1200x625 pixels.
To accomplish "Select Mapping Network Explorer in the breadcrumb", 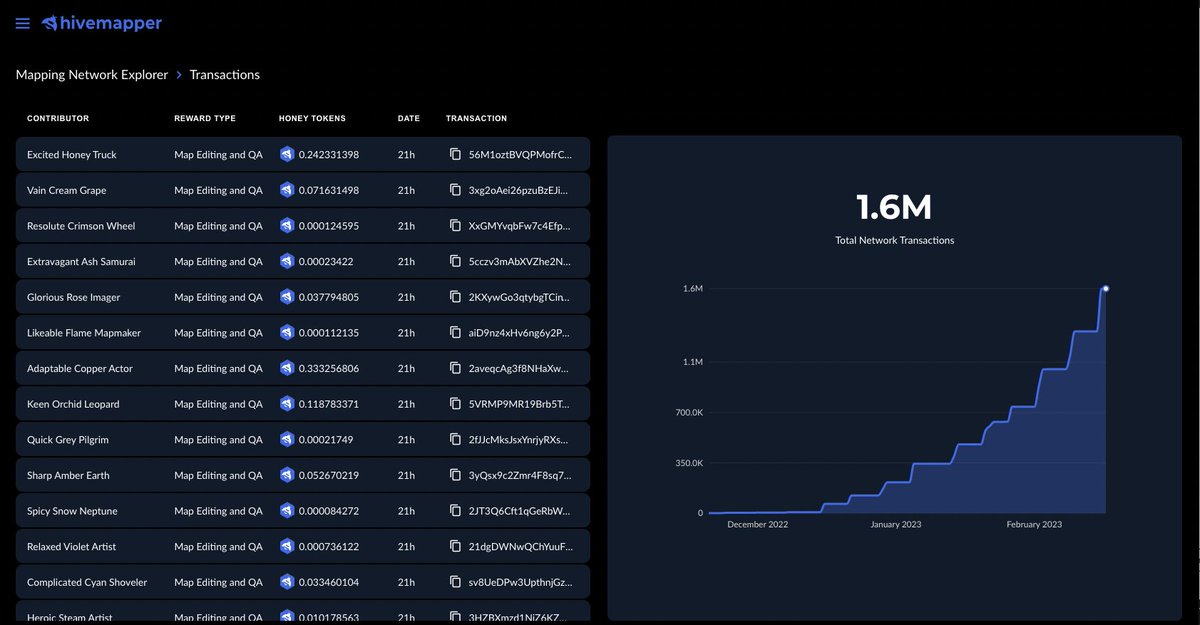I will click(x=91, y=74).
